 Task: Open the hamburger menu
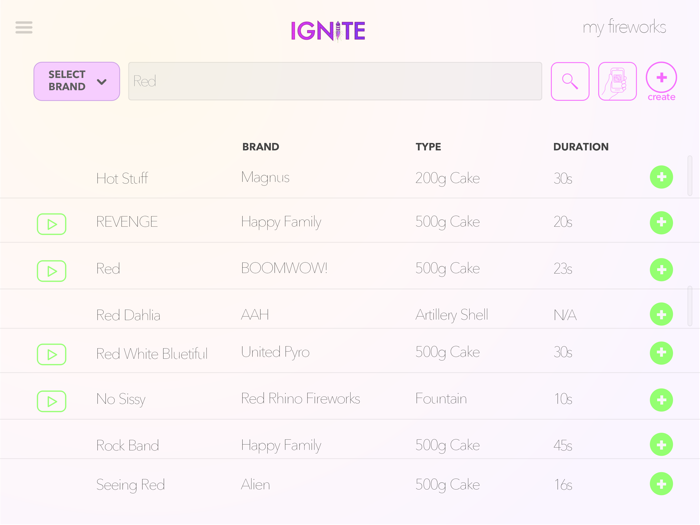point(24,27)
